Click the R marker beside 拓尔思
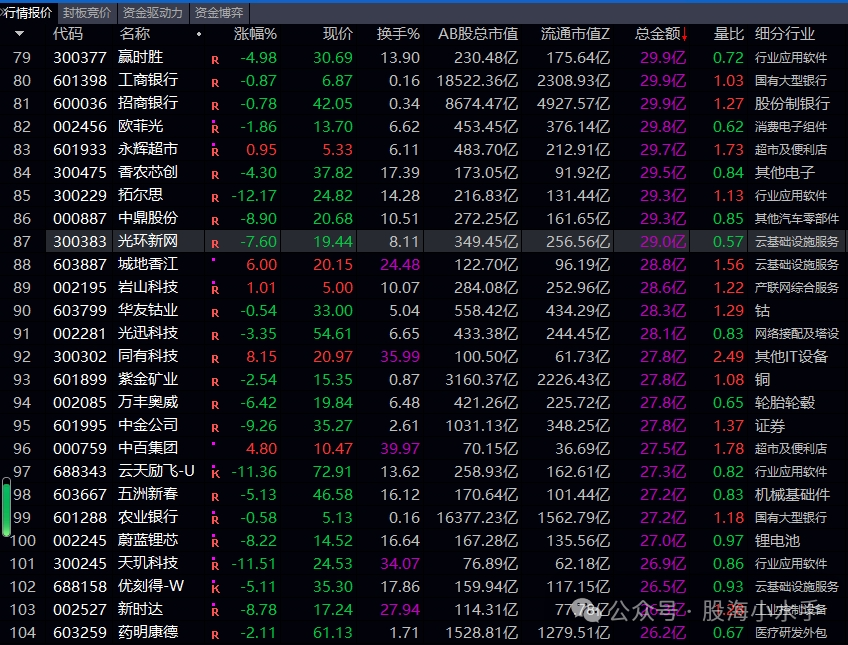 215,198
